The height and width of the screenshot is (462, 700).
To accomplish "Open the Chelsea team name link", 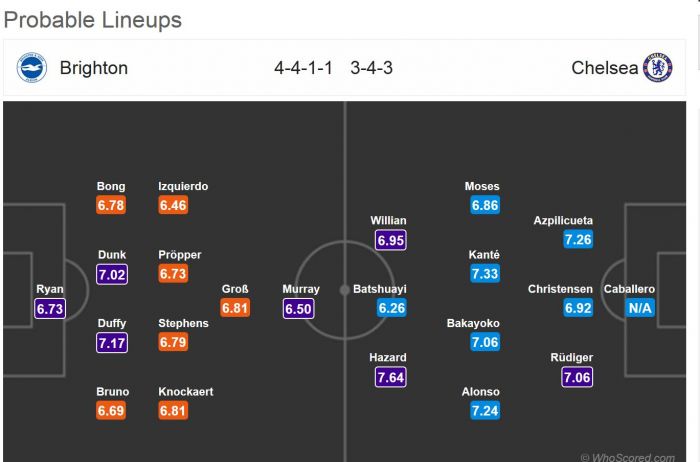I will click(603, 68).
